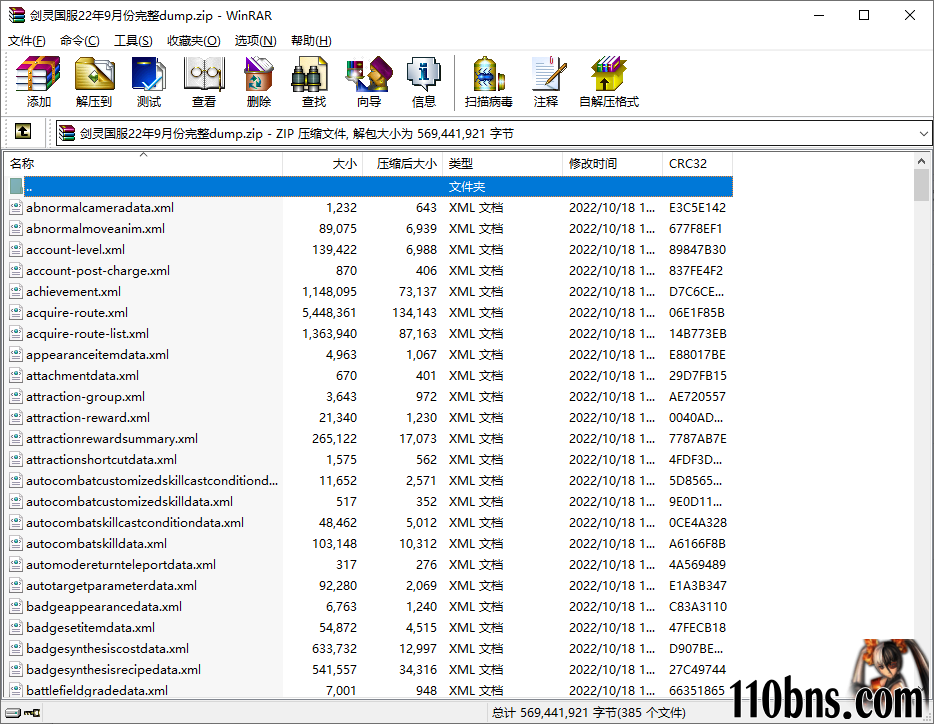Click status bar total 569,441,921 bytes text
The width and height of the screenshot is (934, 724).
[x=589, y=713]
